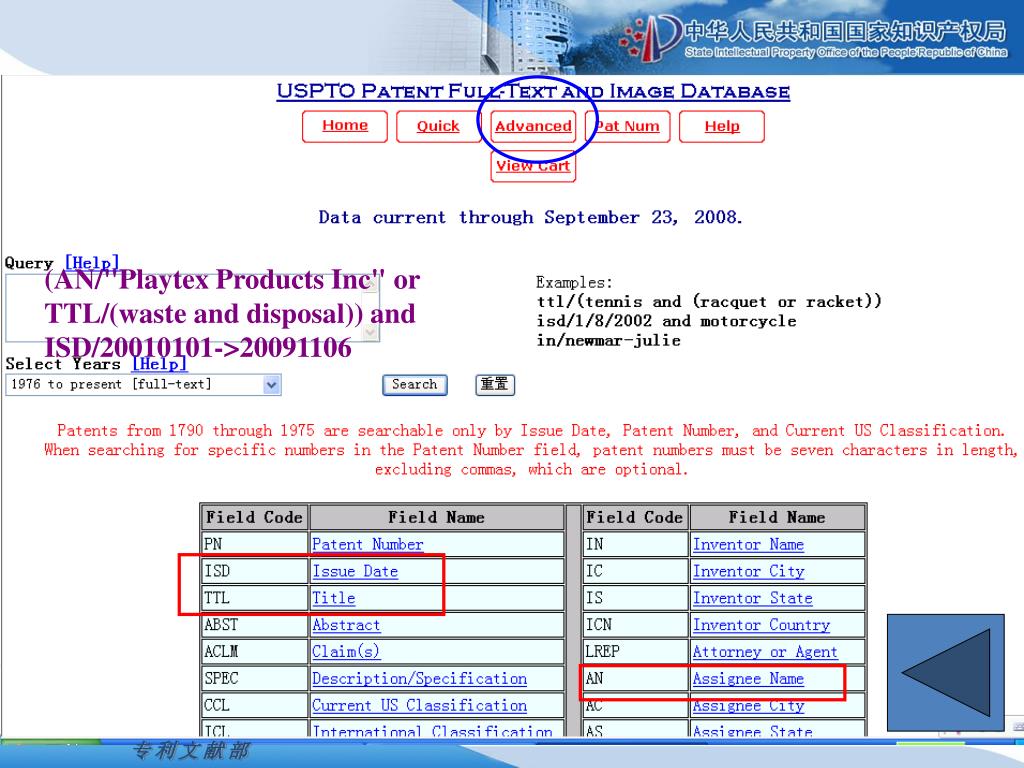Open the Inventor State link
The width and height of the screenshot is (1024, 768).
click(x=752, y=598)
